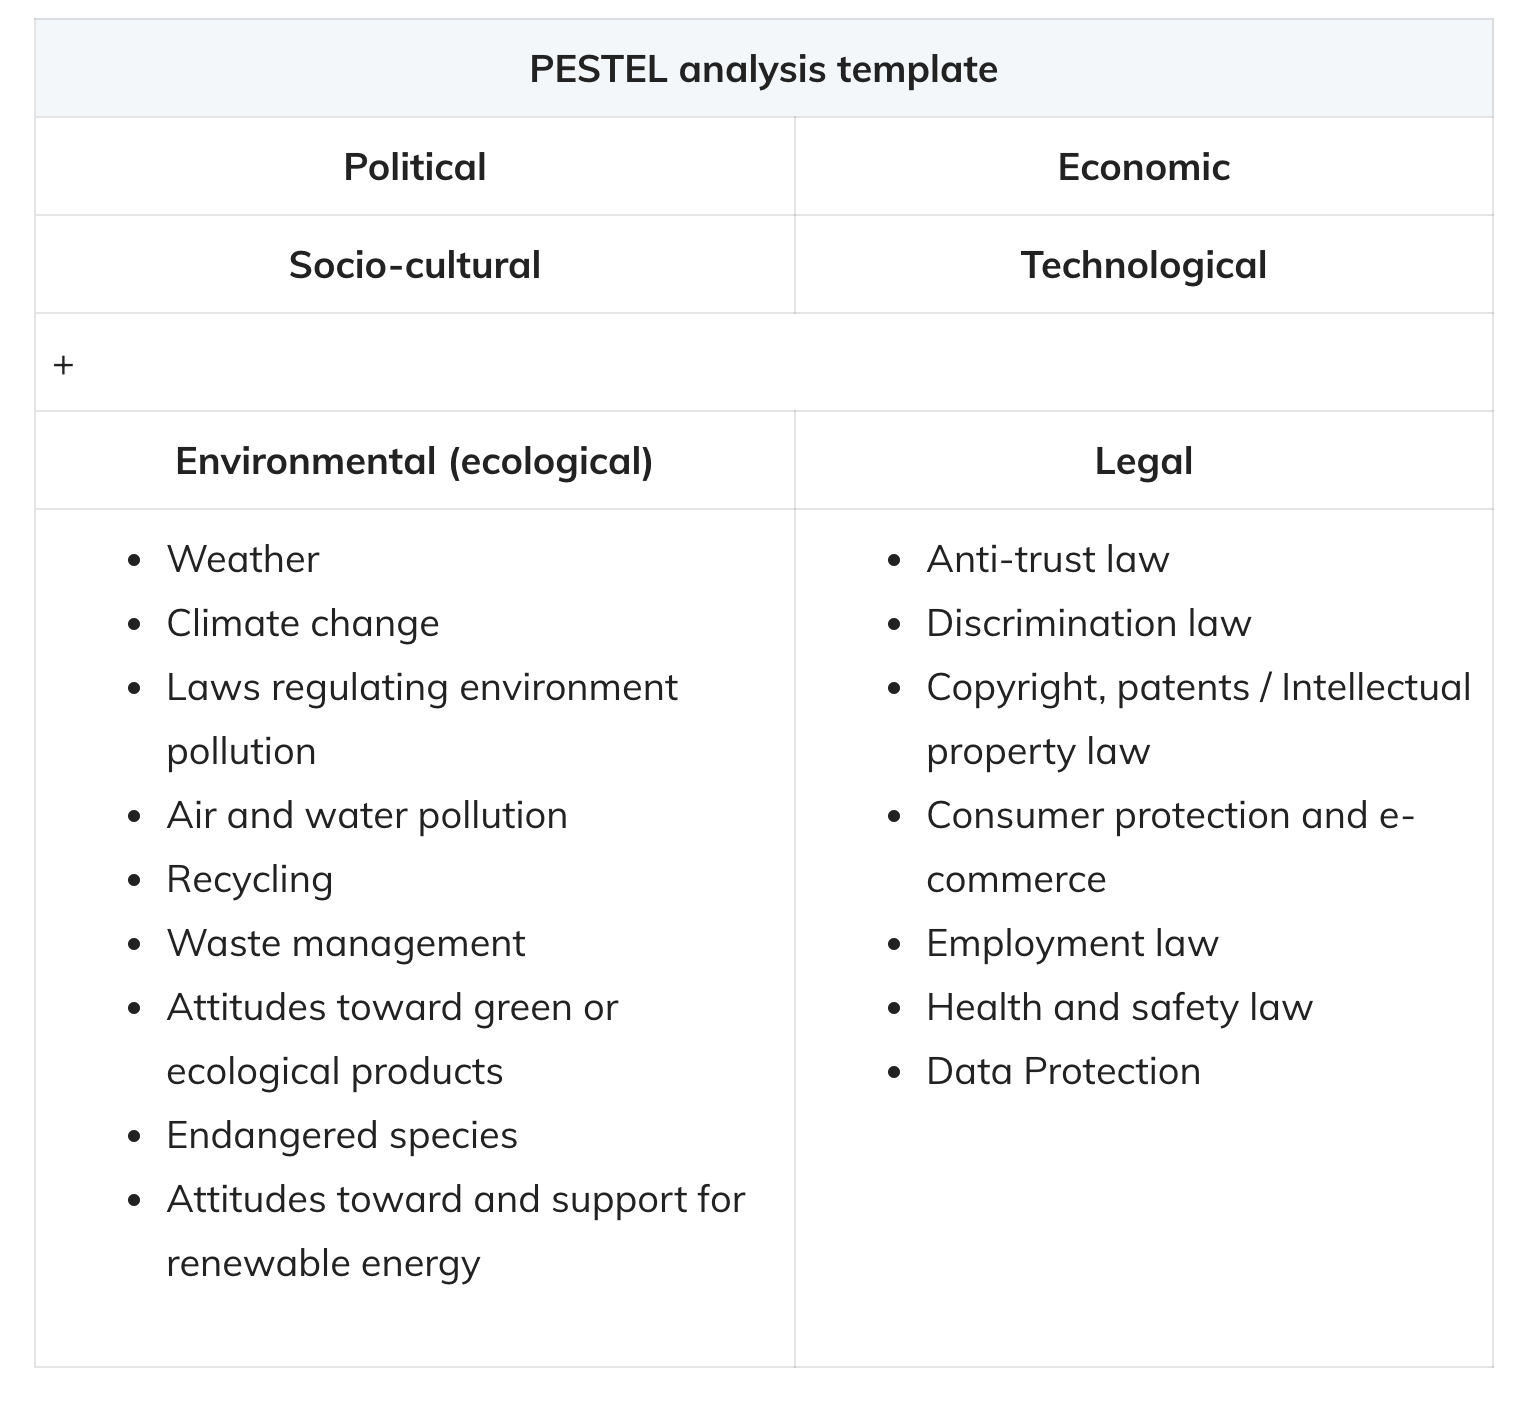Select the Socio-cultural heading
This screenshot has height=1422, width=1514.
(414, 265)
